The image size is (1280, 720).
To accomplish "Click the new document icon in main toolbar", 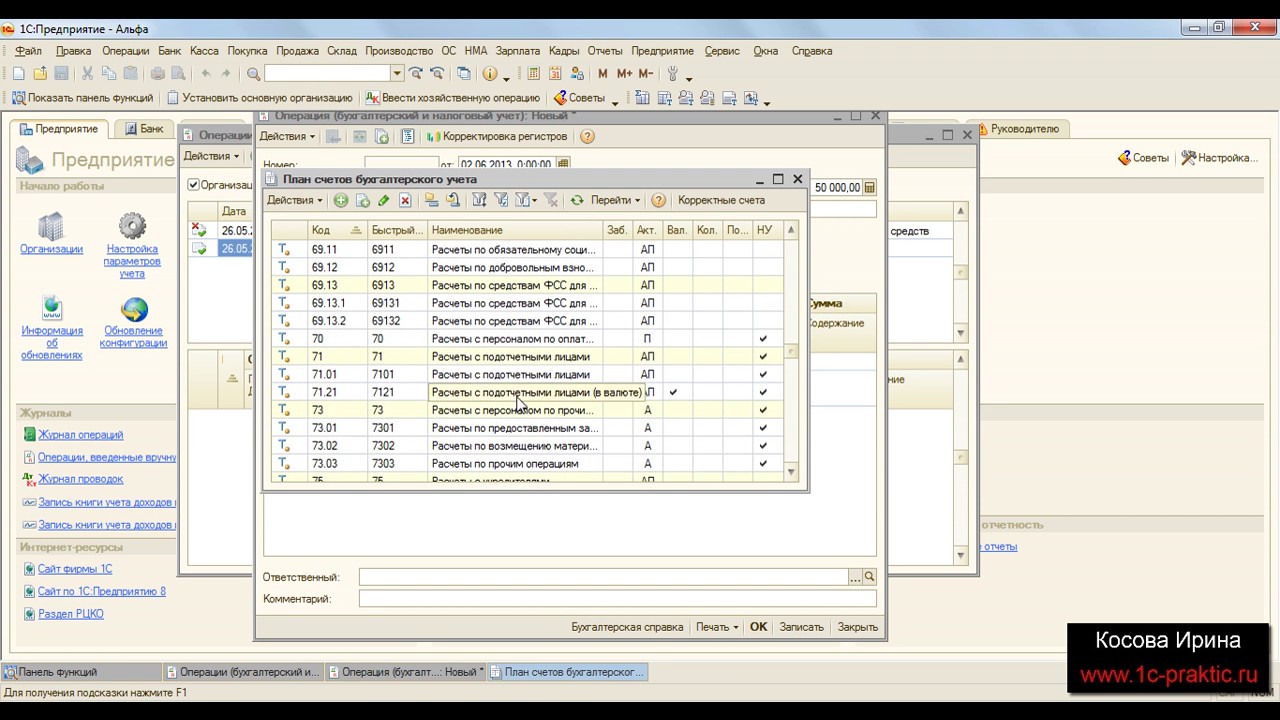I will (x=18, y=74).
